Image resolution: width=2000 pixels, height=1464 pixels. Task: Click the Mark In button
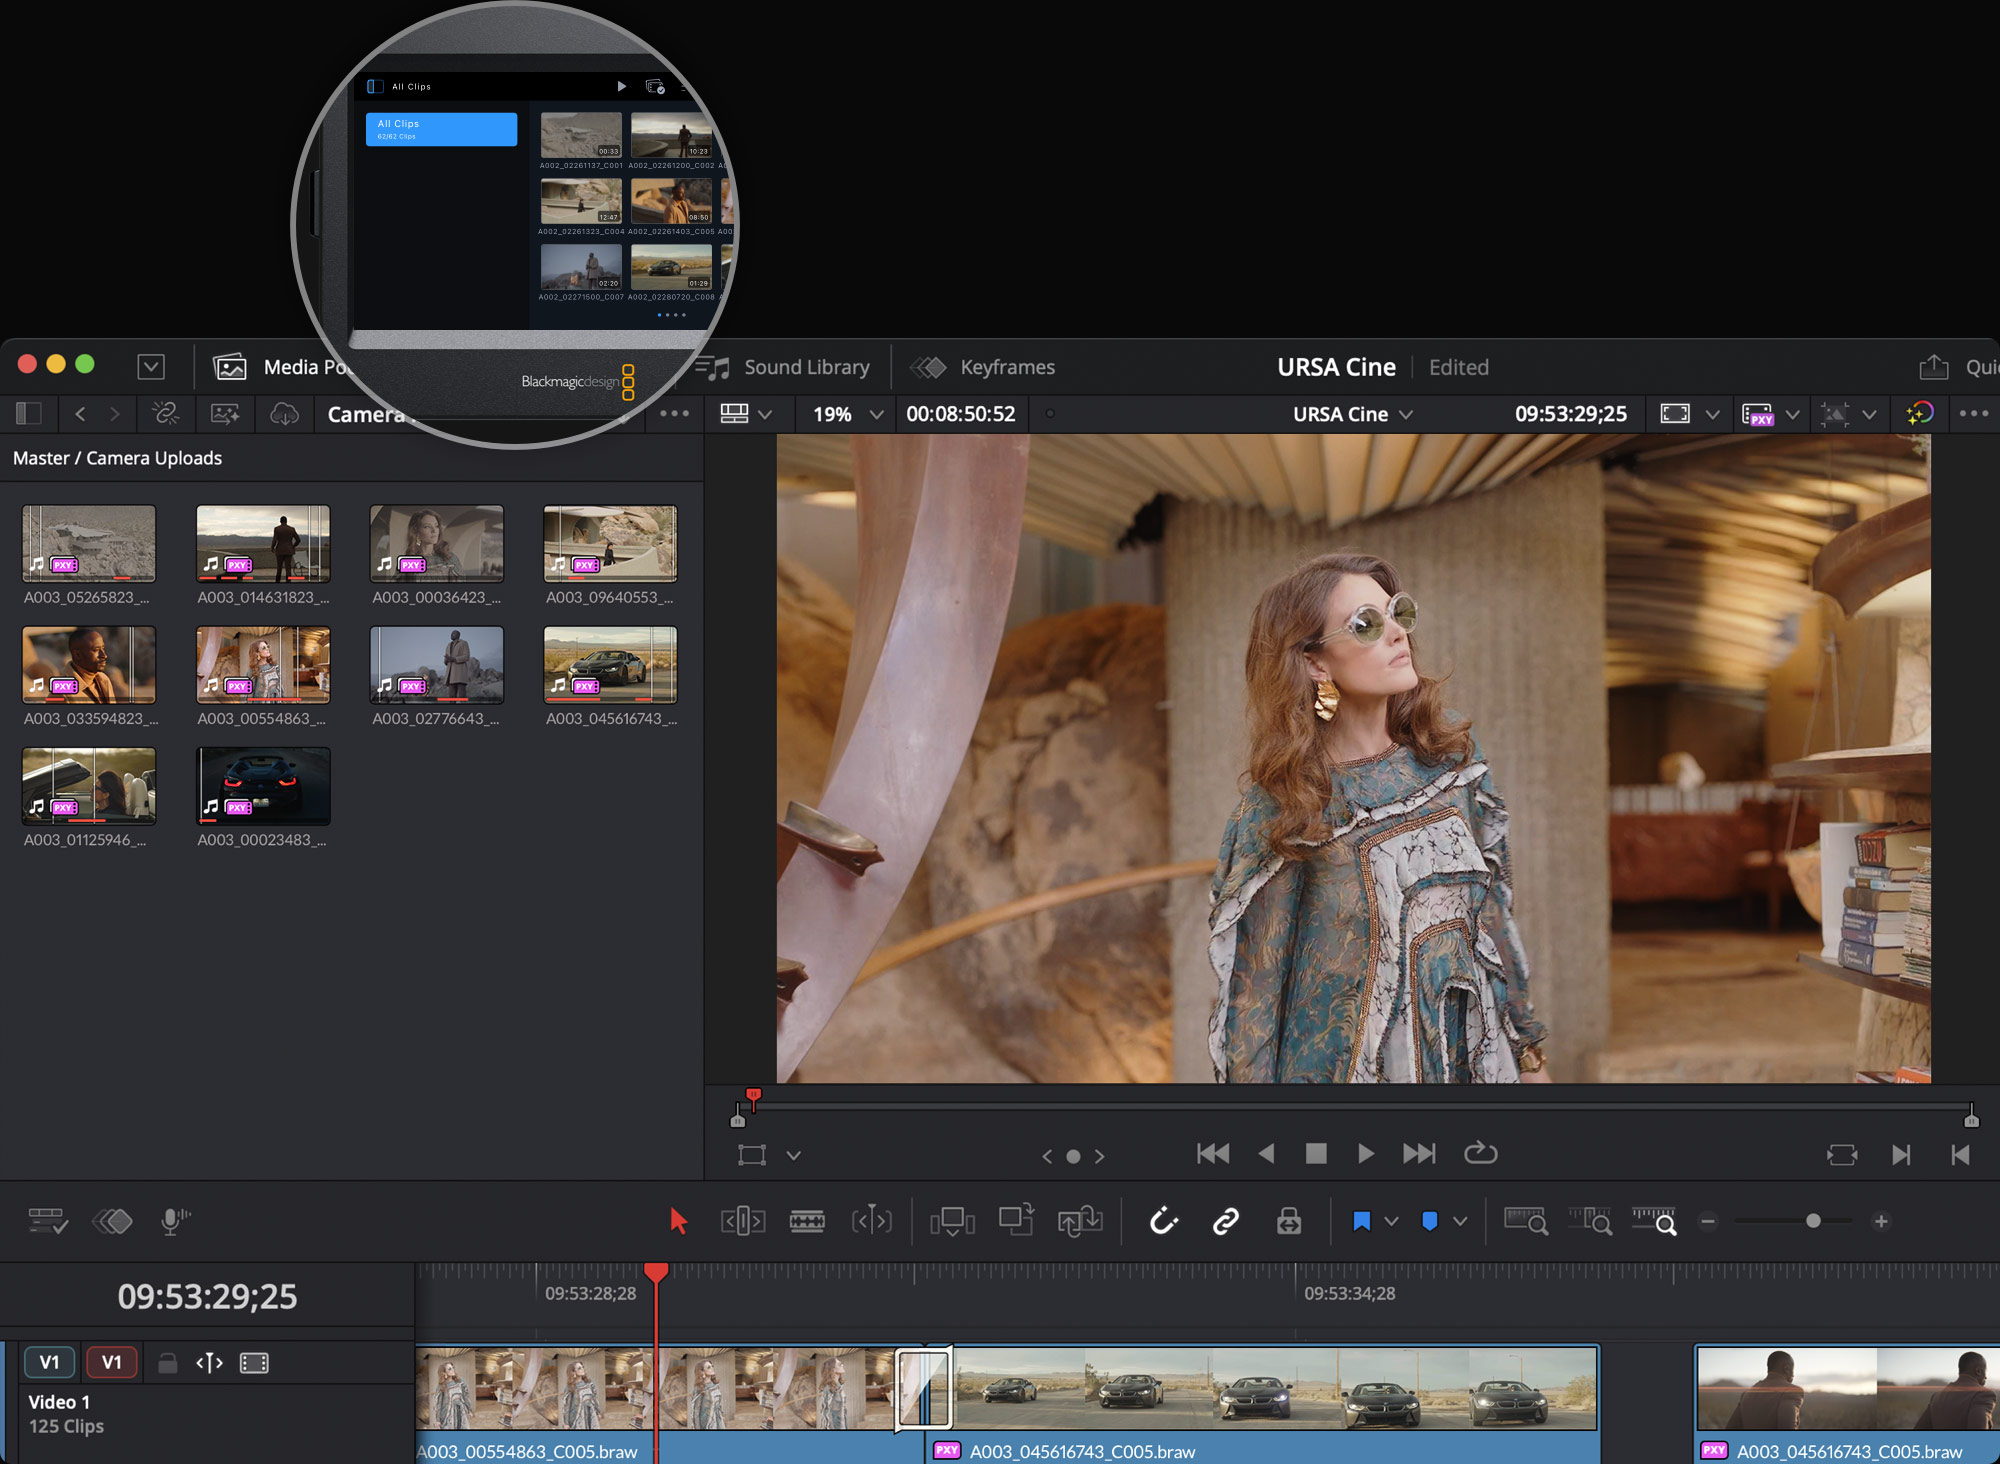1901,1155
